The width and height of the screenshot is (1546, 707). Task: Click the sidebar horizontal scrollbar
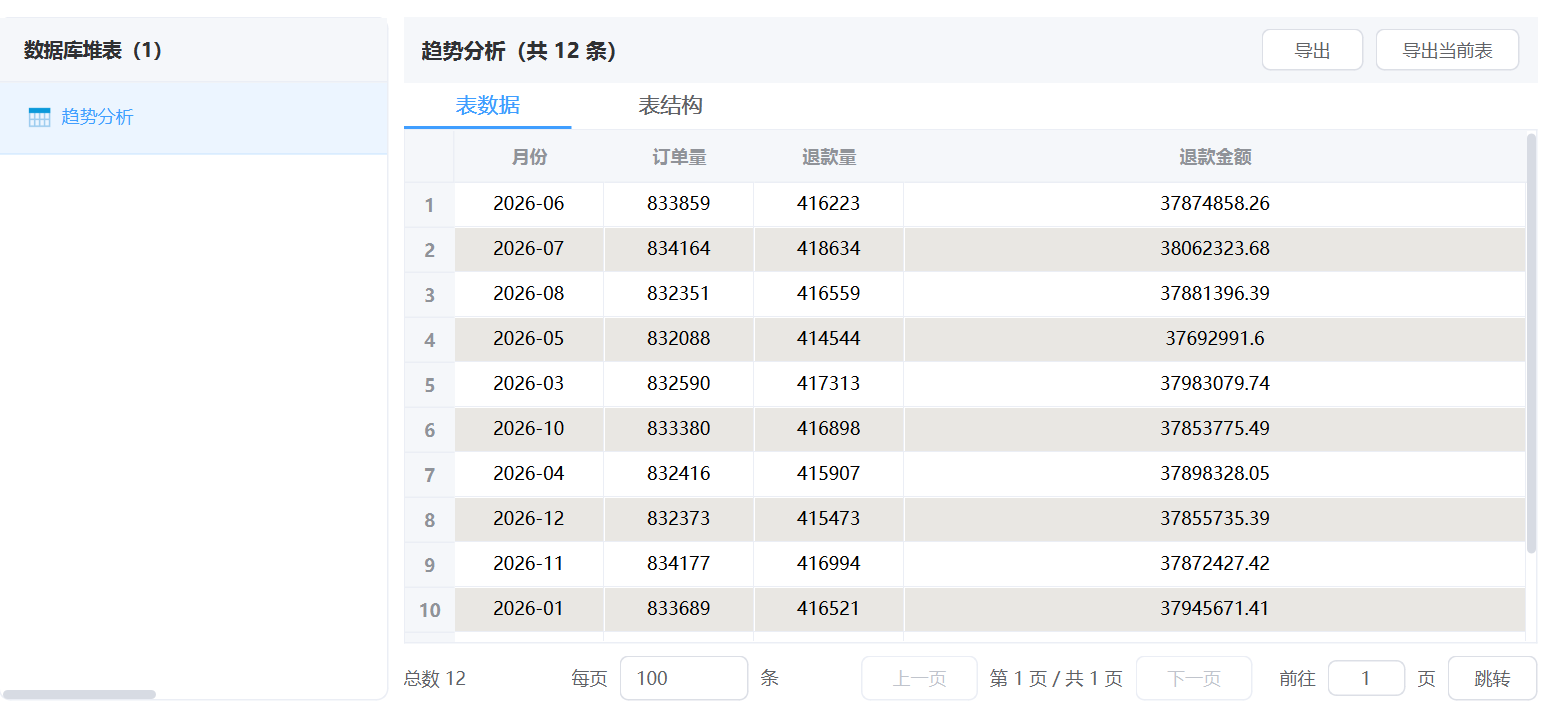(x=79, y=694)
